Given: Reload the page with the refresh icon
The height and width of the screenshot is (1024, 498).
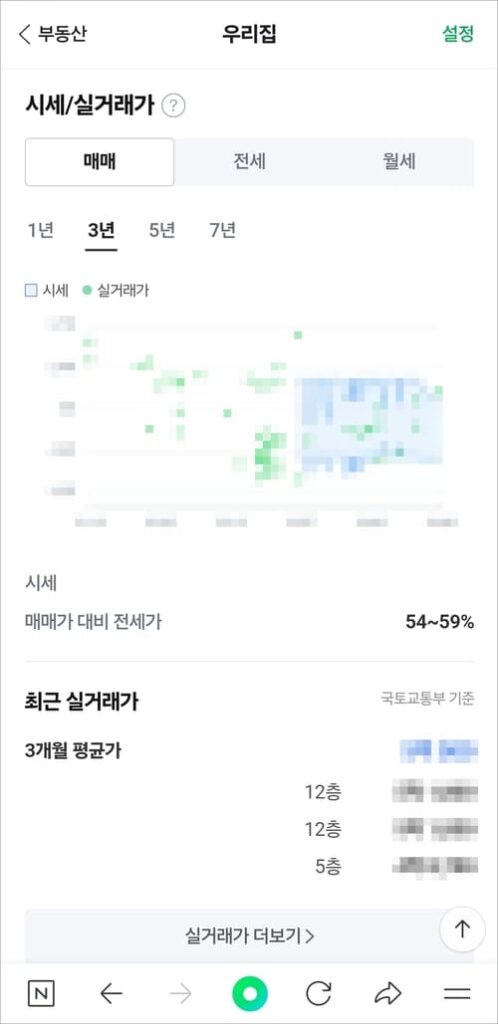Looking at the screenshot, I should click(319, 994).
